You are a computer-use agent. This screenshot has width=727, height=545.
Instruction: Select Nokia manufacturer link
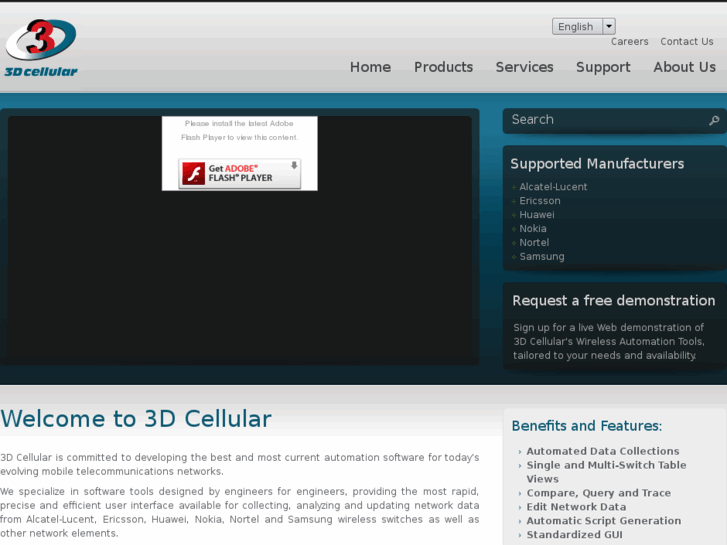(x=533, y=229)
